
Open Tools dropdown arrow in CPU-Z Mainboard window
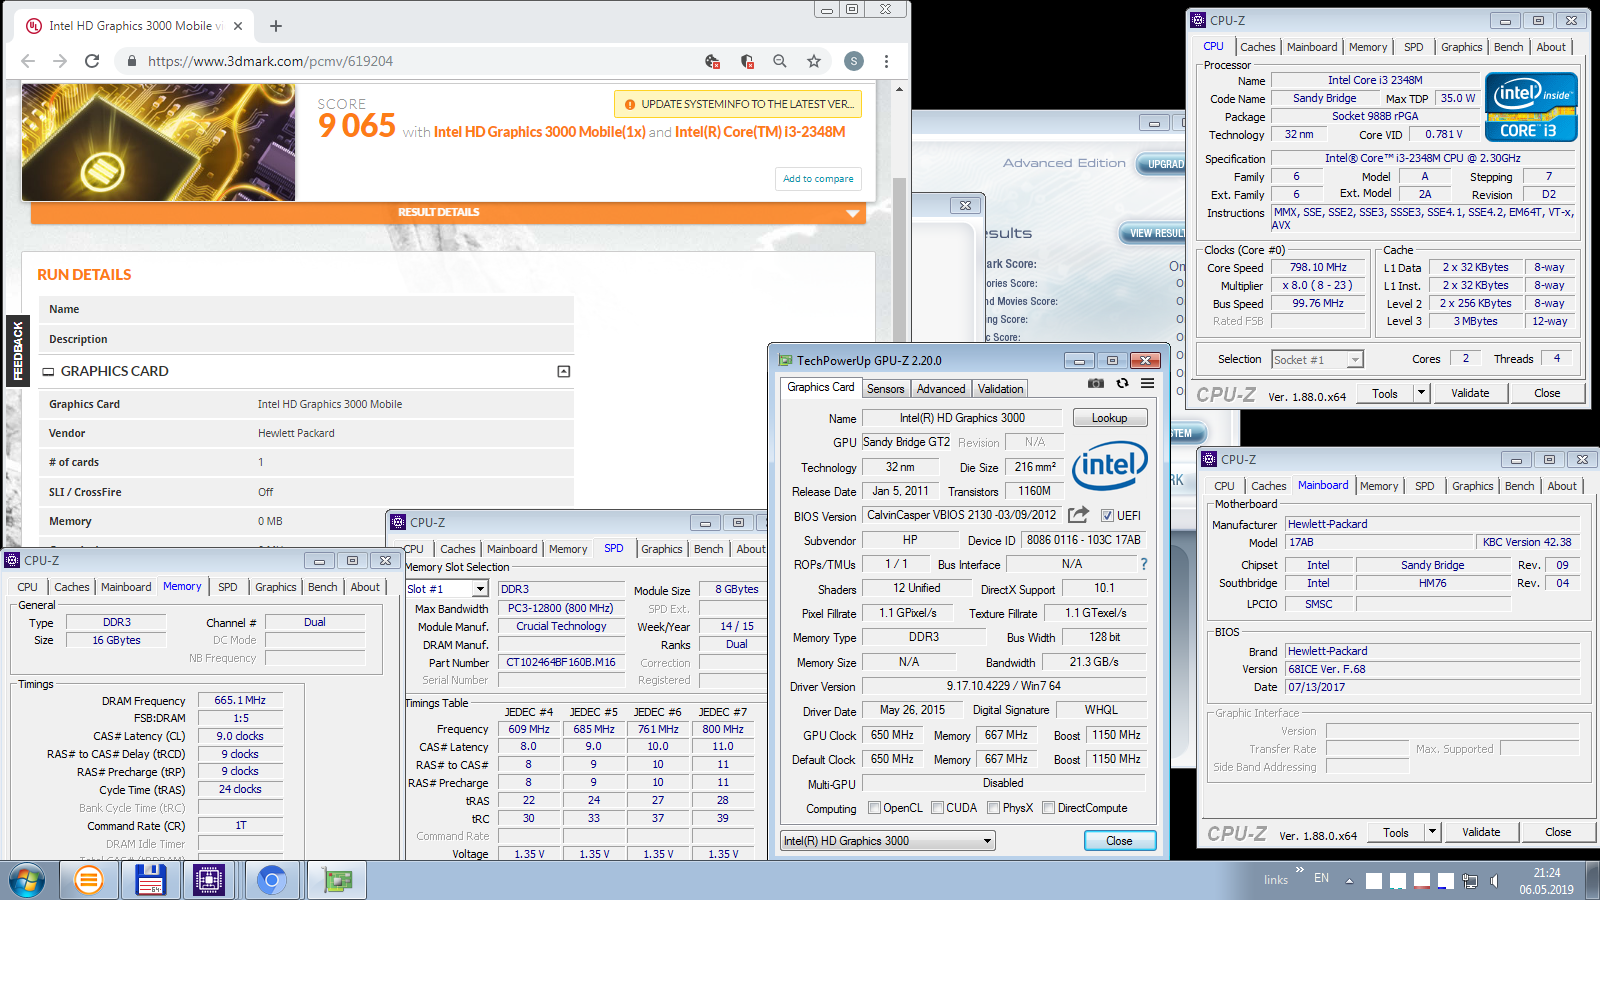pyautogui.click(x=1432, y=832)
